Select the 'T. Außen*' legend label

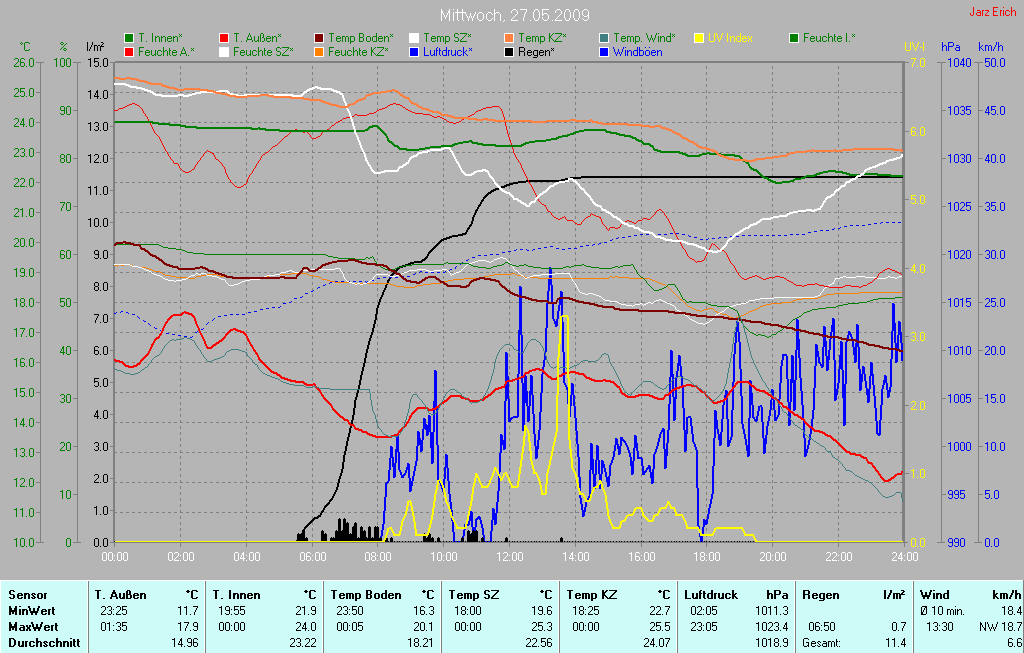click(257, 39)
